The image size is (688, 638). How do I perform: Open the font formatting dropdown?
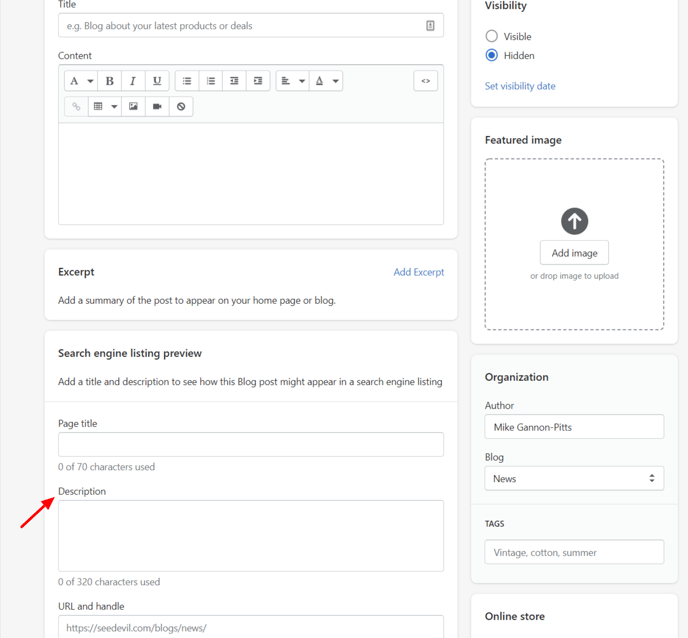pyautogui.click(x=81, y=81)
